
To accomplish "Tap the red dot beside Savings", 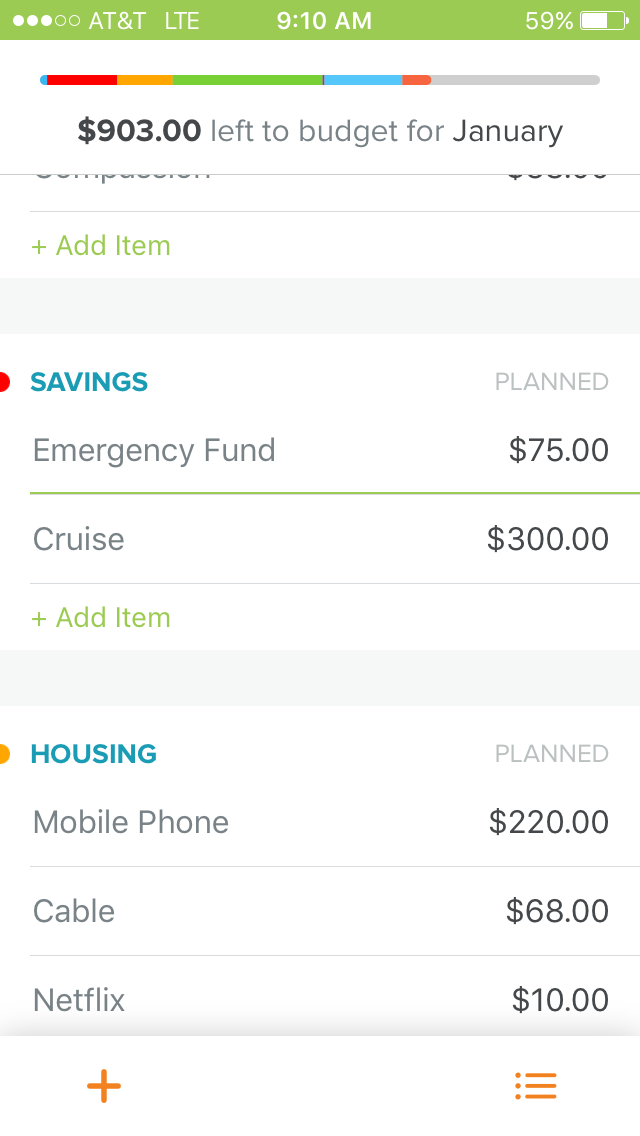I will pos(4,382).
